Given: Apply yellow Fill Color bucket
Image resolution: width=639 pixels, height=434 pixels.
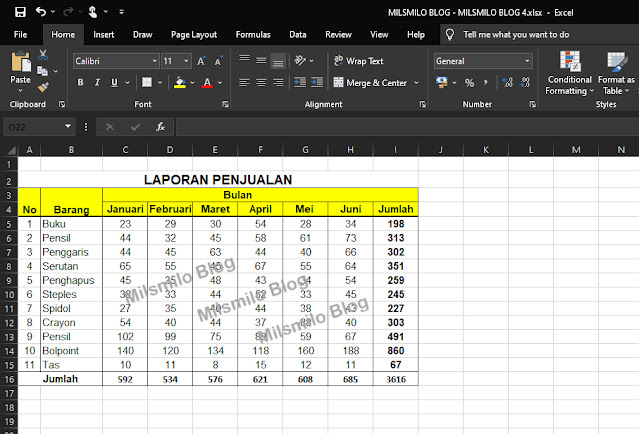Looking at the screenshot, I should pos(180,83).
